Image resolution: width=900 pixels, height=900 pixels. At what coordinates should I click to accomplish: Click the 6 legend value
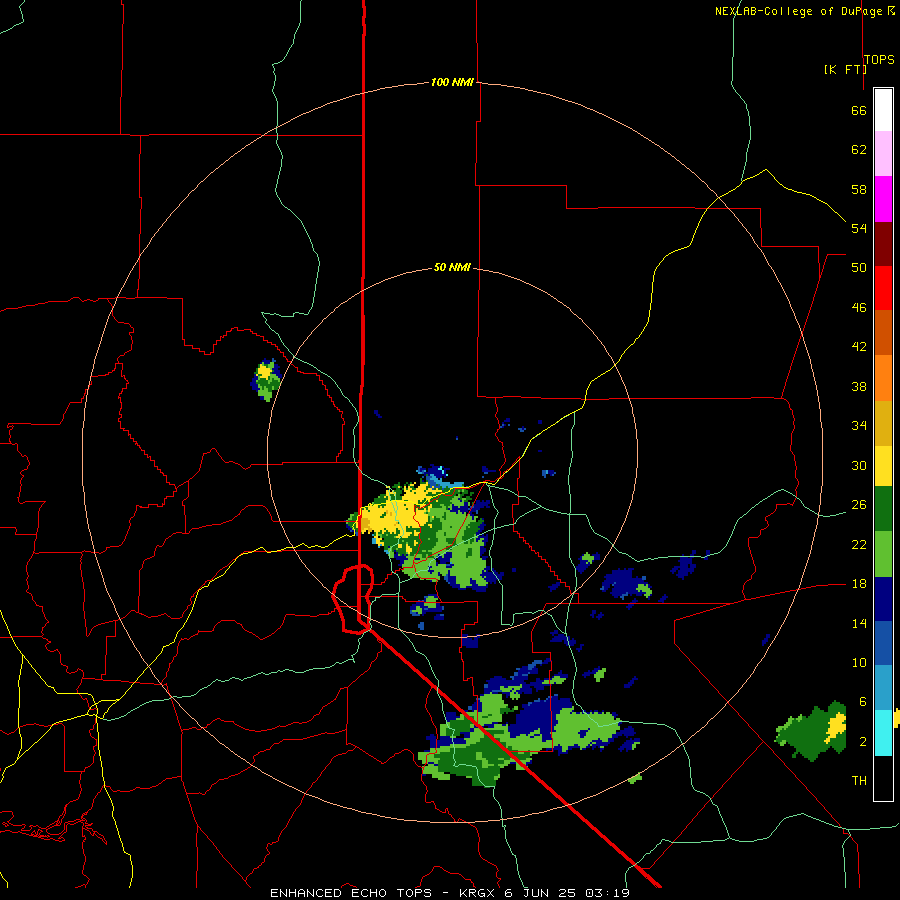point(862,702)
